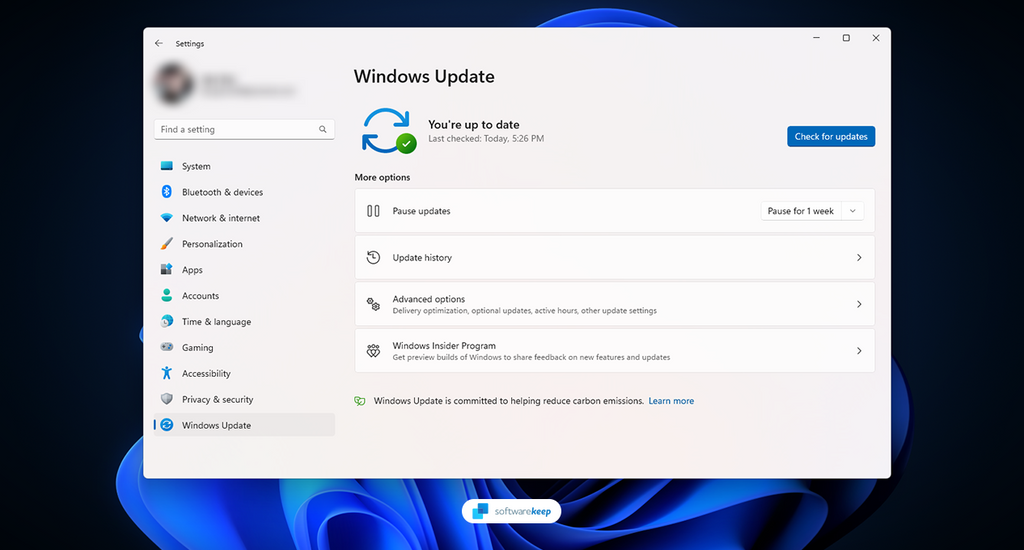Click the pause icon beside Pause updates

click(x=373, y=211)
